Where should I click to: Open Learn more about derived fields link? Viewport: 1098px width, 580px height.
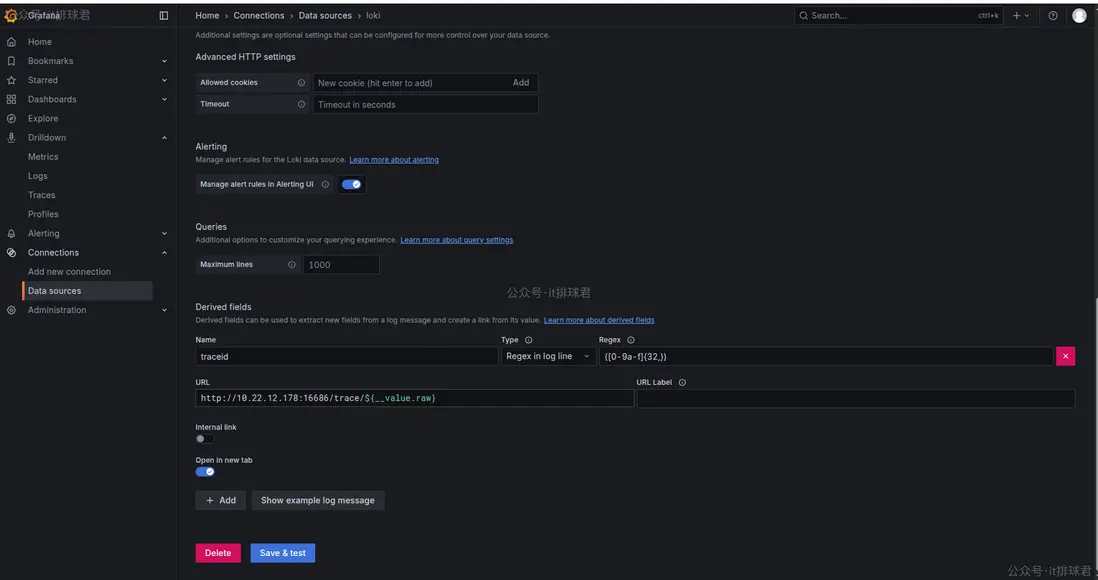[x=599, y=320]
